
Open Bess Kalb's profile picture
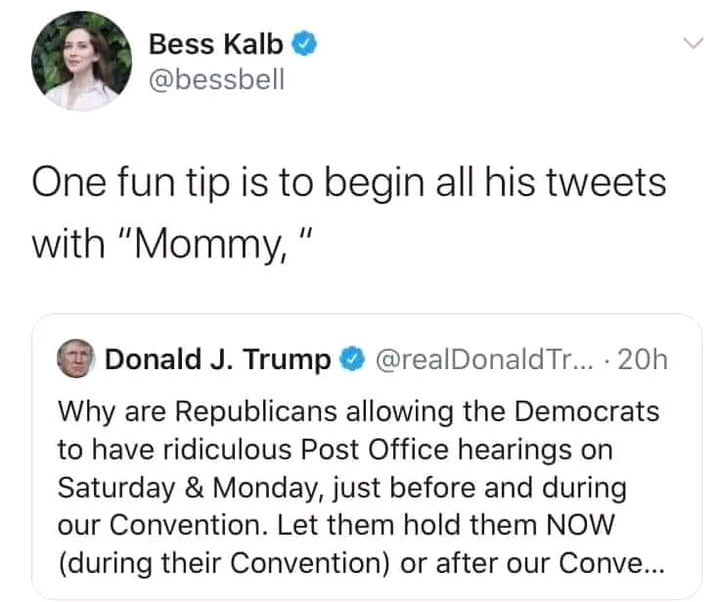click(80, 62)
